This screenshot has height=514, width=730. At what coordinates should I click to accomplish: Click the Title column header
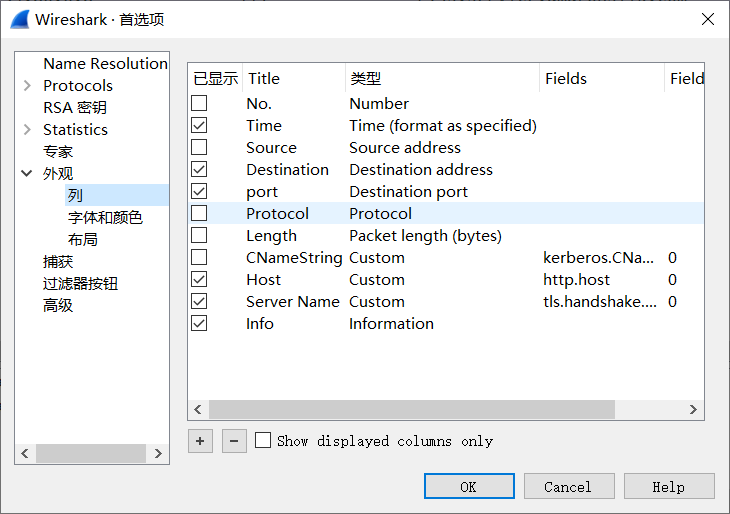[x=294, y=78]
